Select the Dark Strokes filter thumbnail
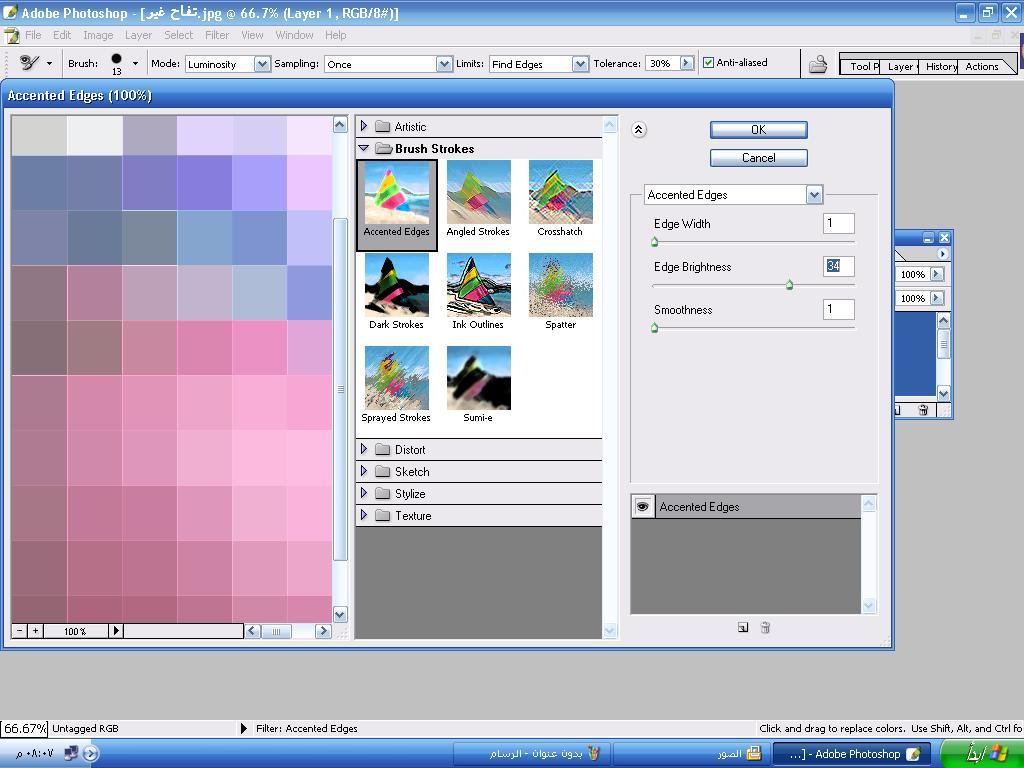Image resolution: width=1024 pixels, height=768 pixels. tap(396, 292)
